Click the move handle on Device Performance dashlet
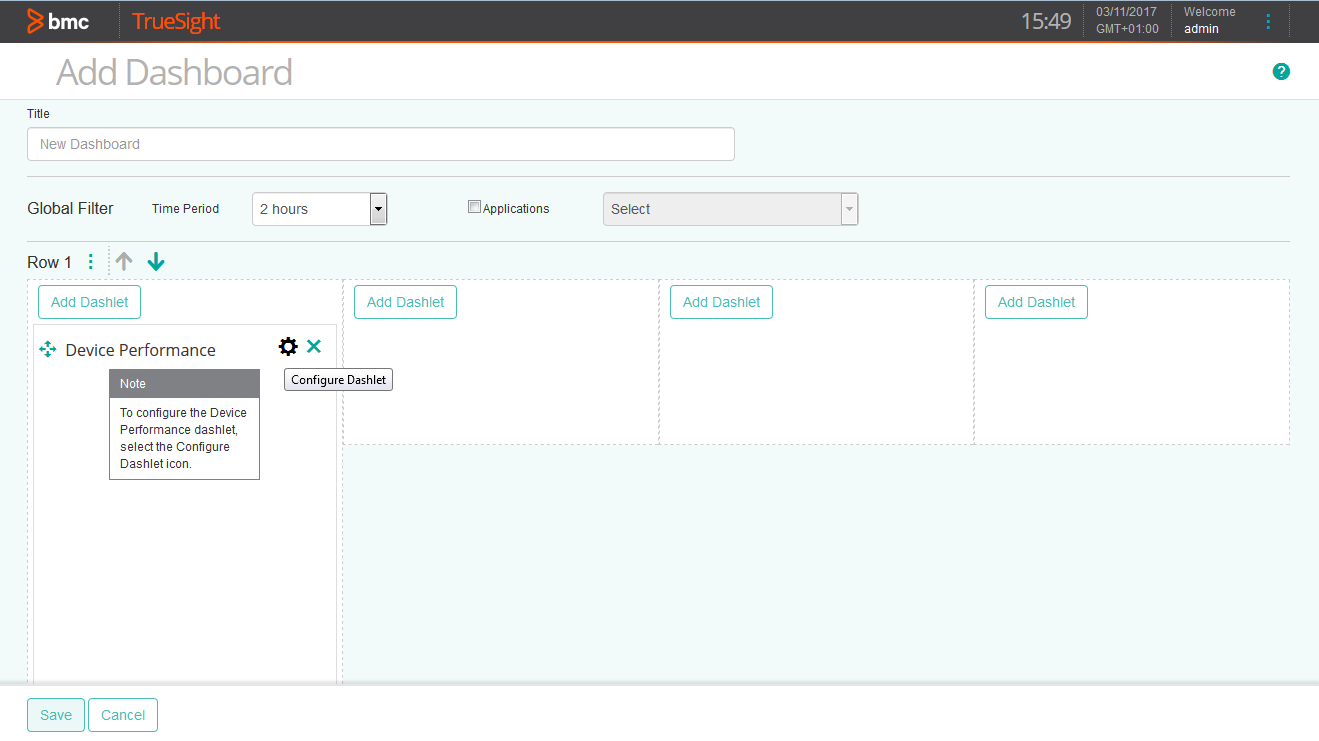This screenshot has height=741, width=1319. [47, 349]
